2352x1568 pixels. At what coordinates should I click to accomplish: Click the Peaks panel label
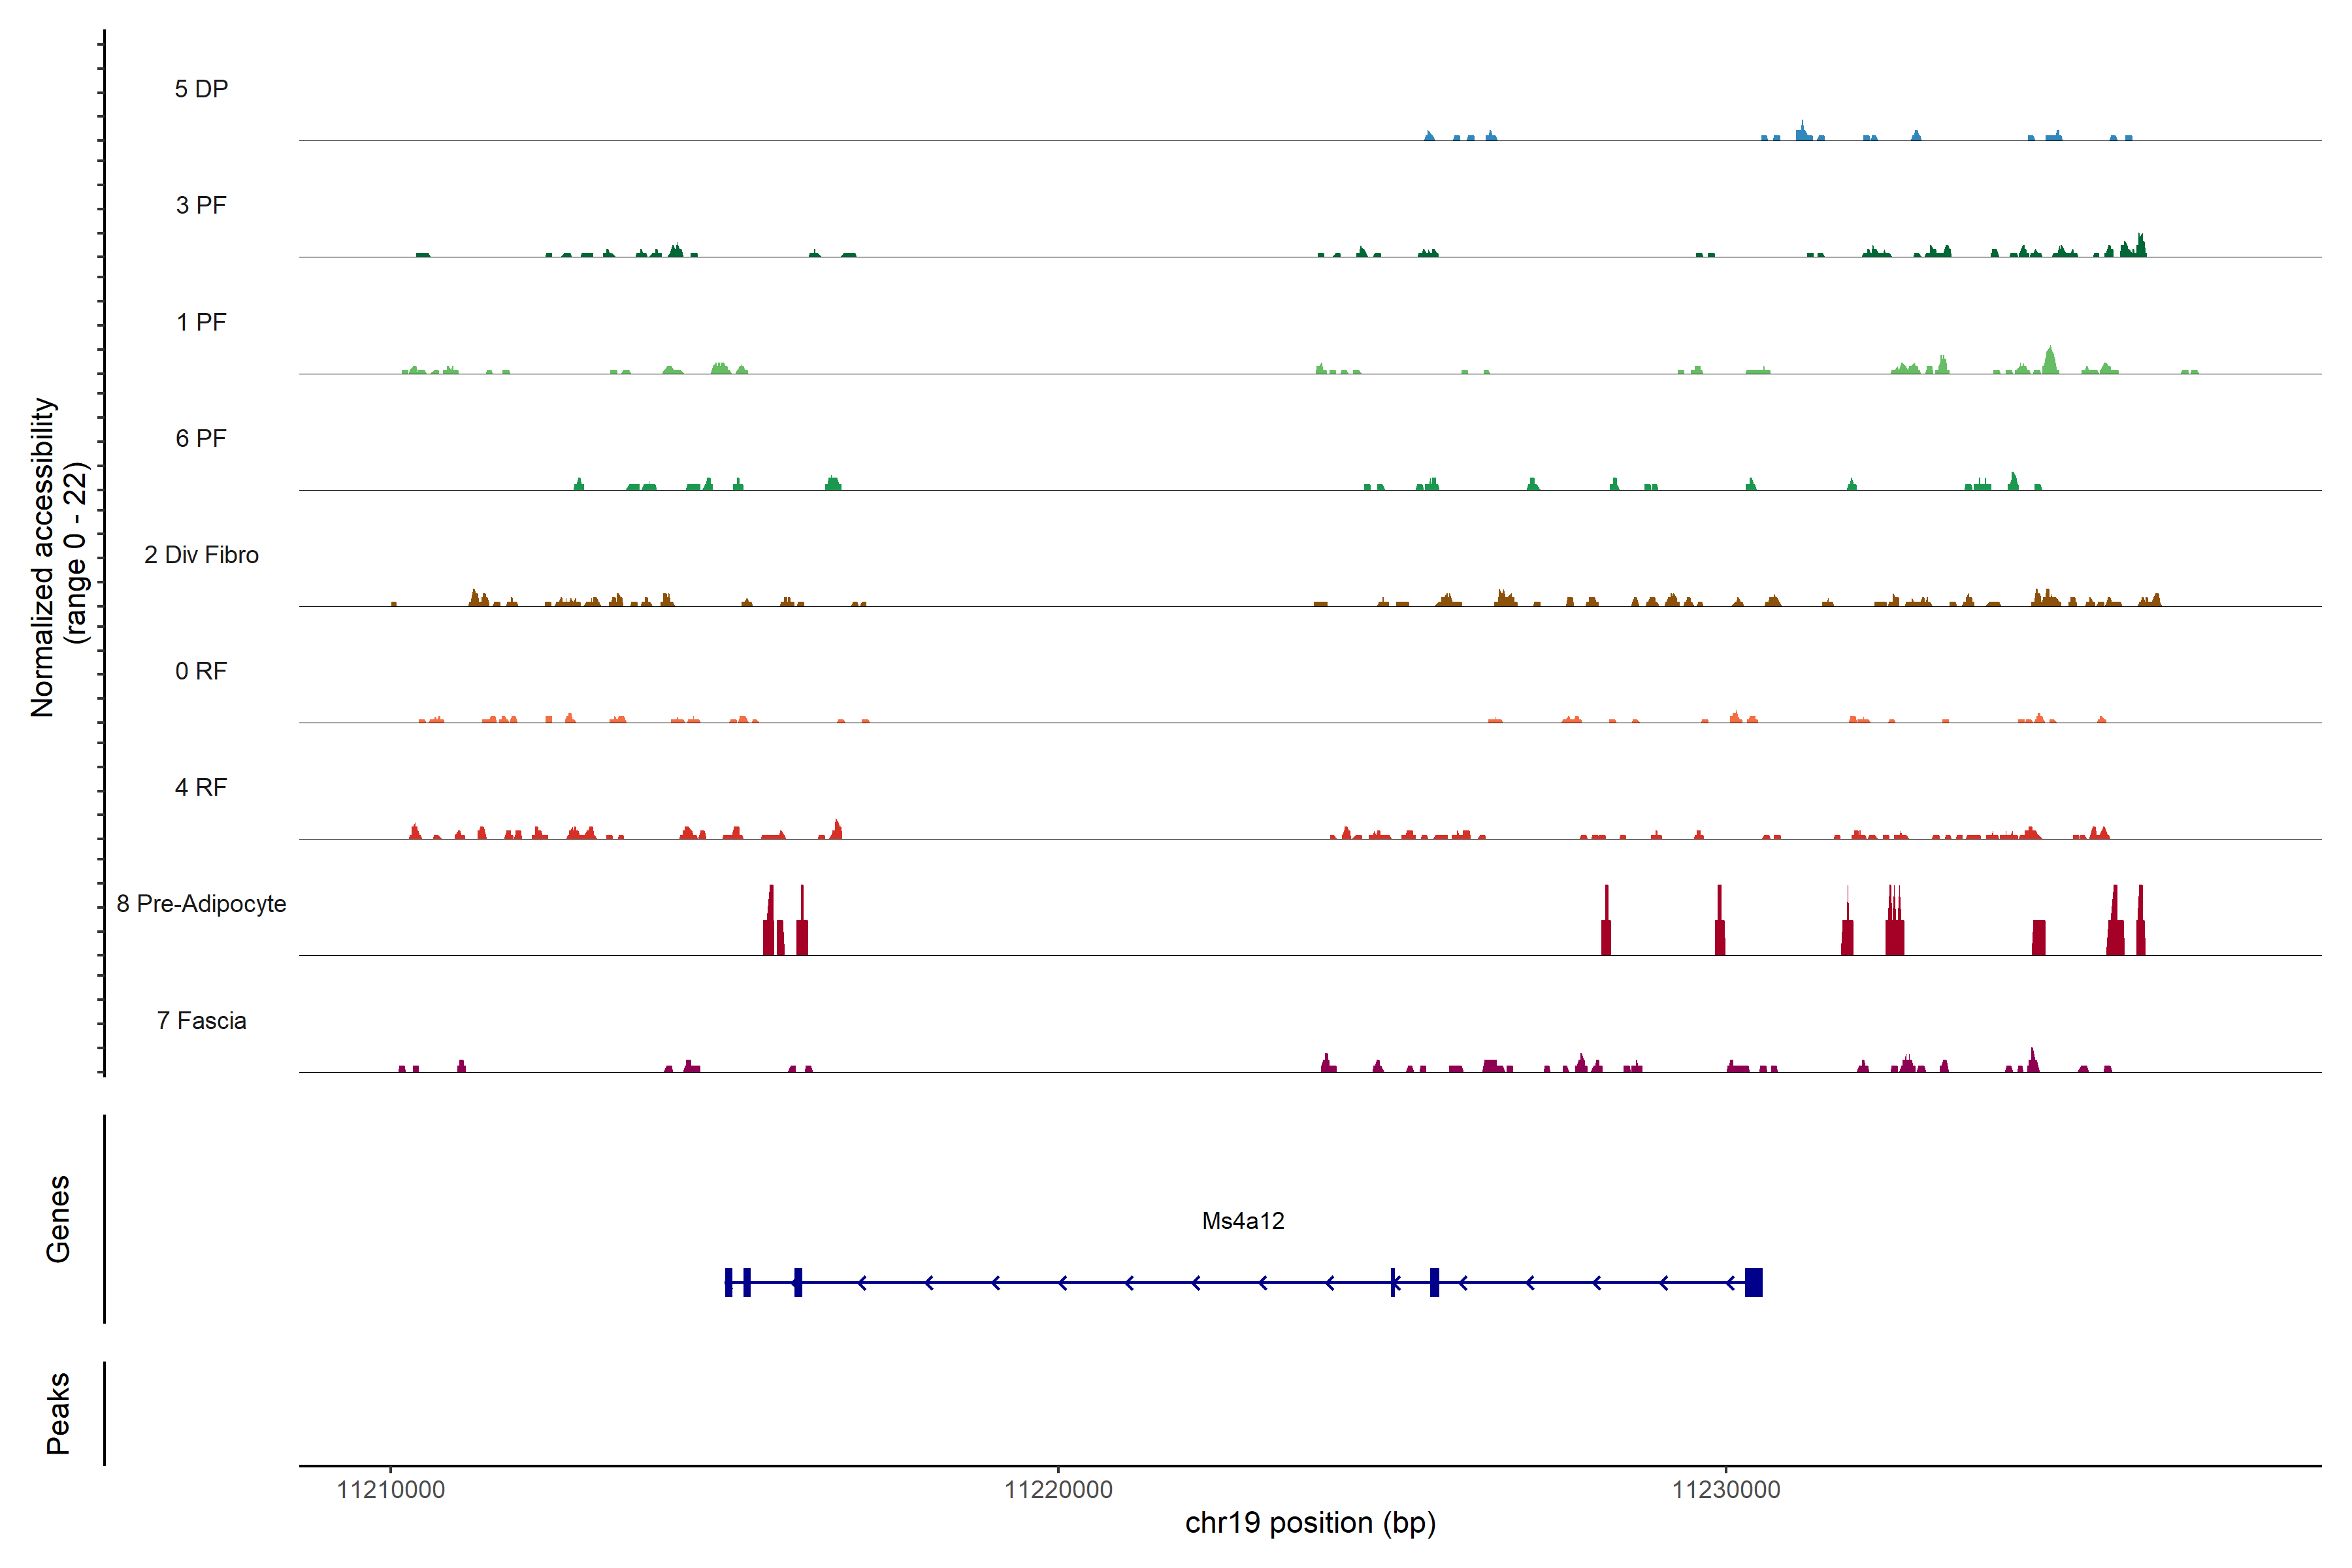58,1412
